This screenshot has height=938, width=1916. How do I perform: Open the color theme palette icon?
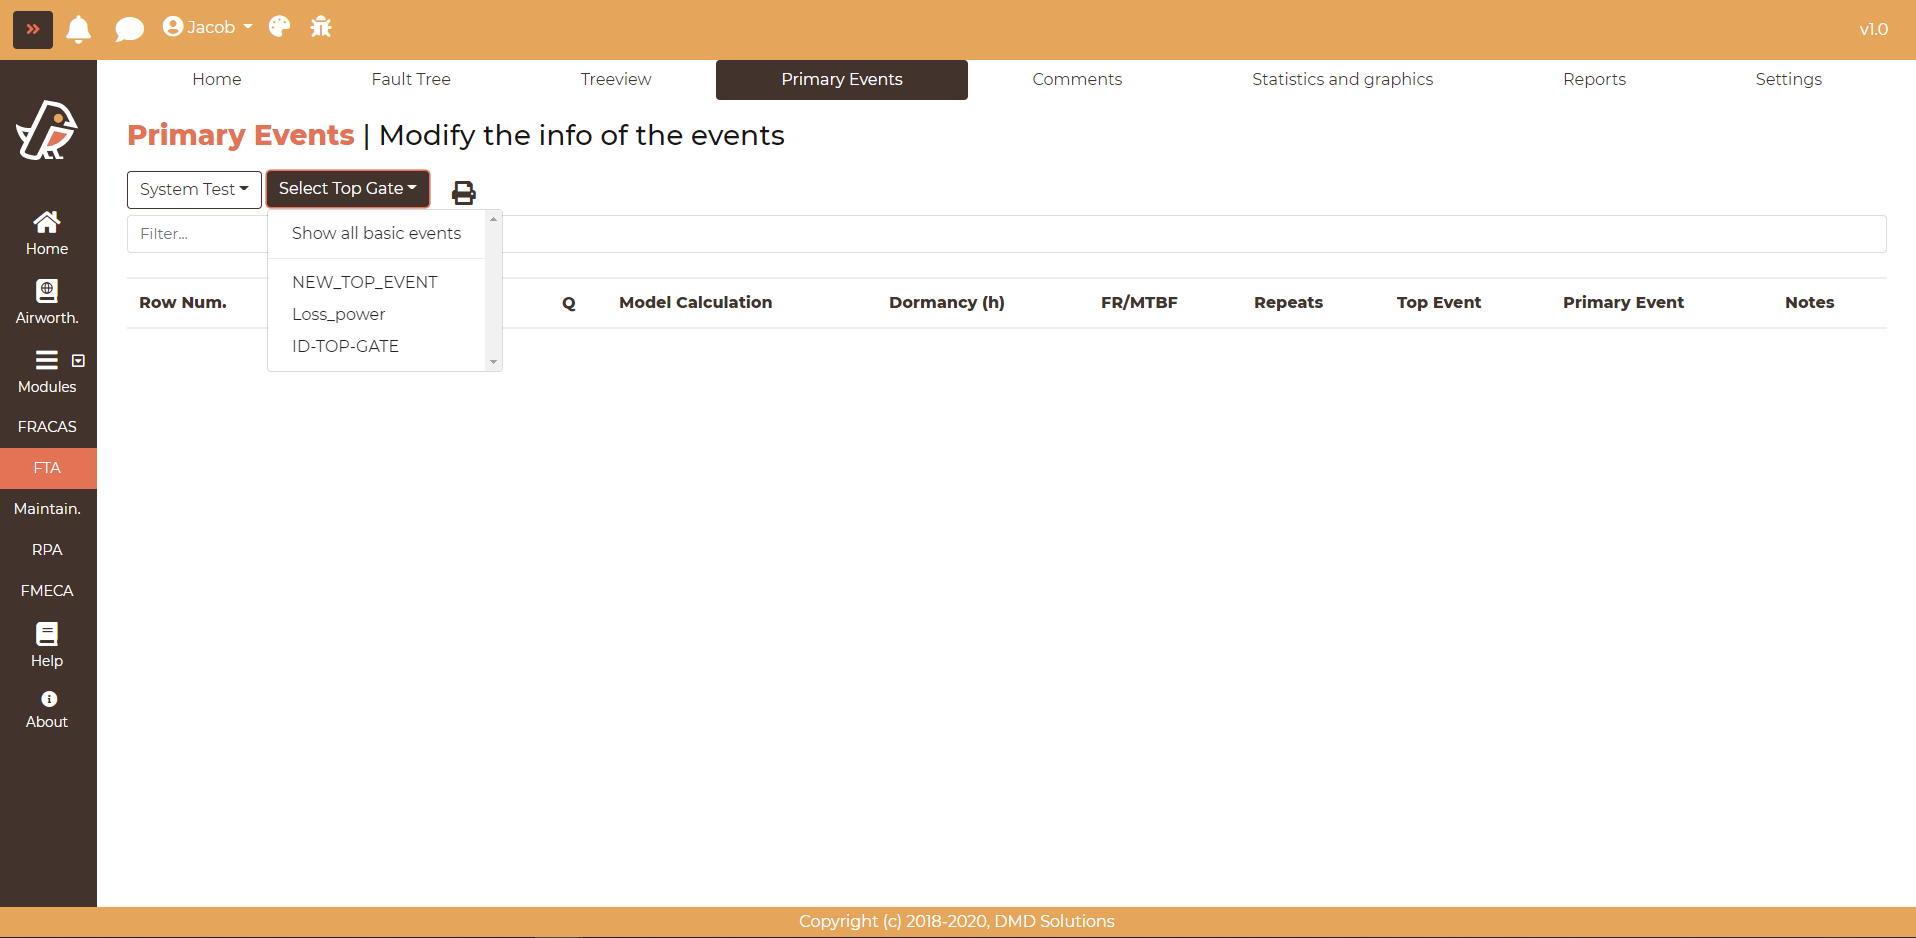tap(279, 27)
